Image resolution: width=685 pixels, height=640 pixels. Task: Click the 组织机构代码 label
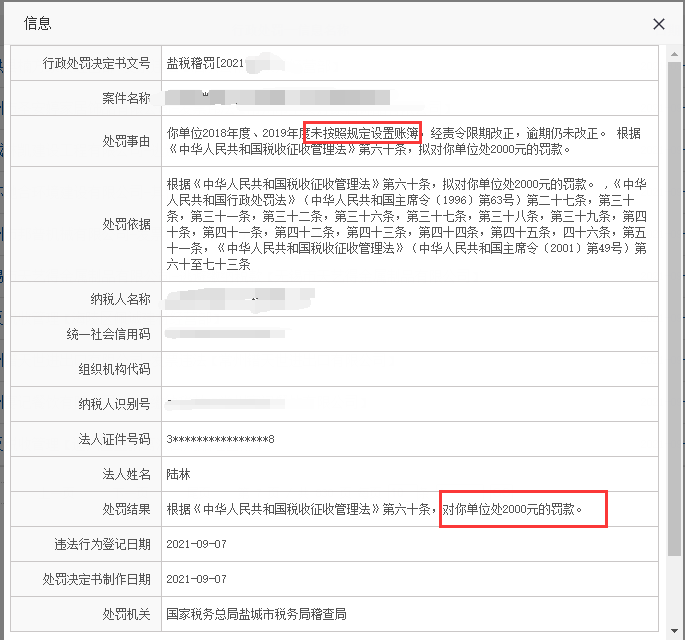coord(114,369)
